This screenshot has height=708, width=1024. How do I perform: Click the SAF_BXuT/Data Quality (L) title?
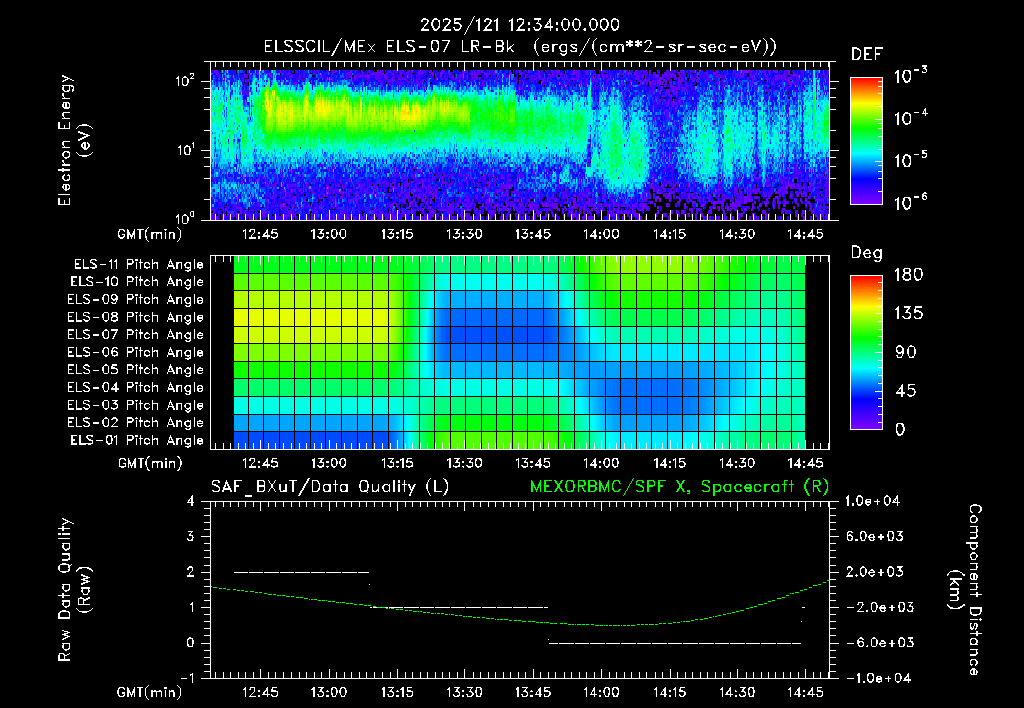coord(330,487)
